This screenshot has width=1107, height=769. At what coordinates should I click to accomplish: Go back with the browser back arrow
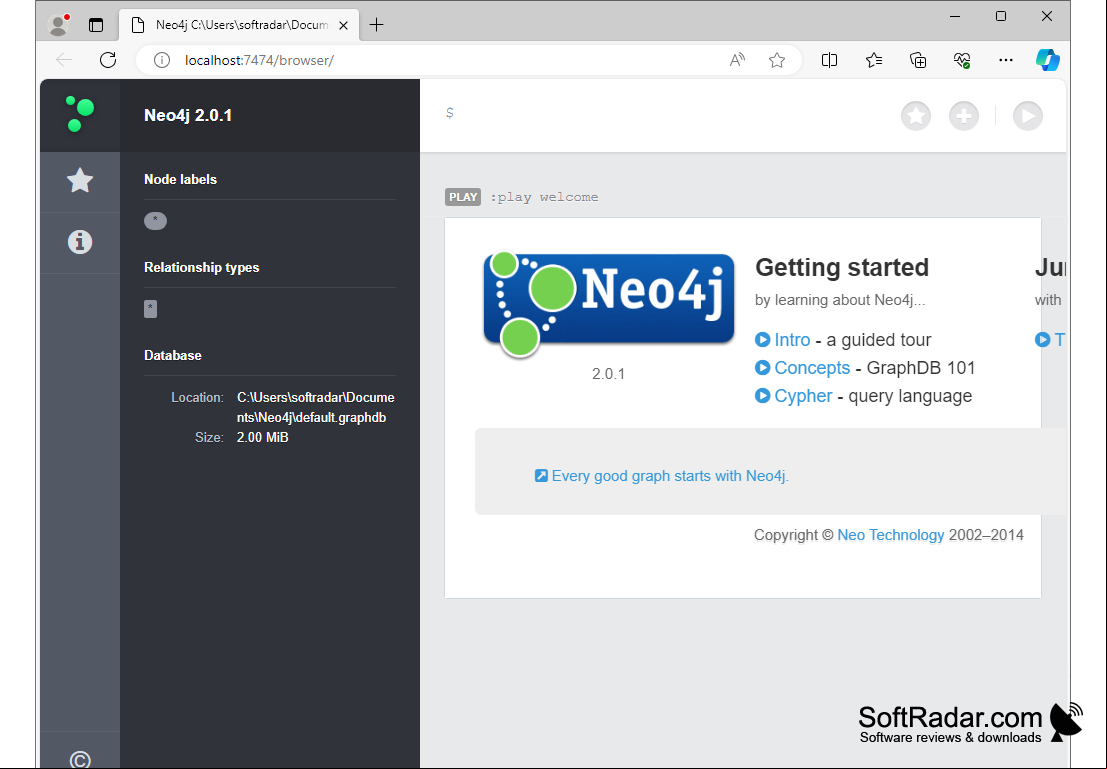point(64,60)
